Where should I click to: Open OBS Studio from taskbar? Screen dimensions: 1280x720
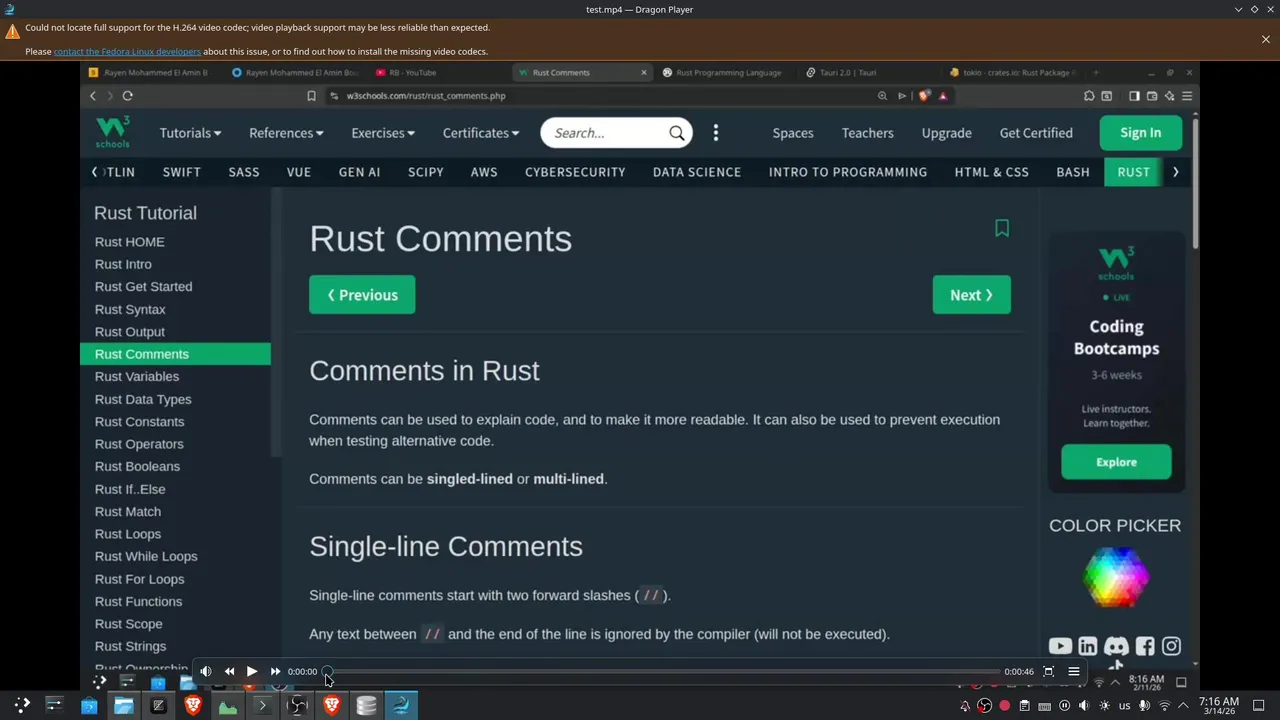point(297,705)
